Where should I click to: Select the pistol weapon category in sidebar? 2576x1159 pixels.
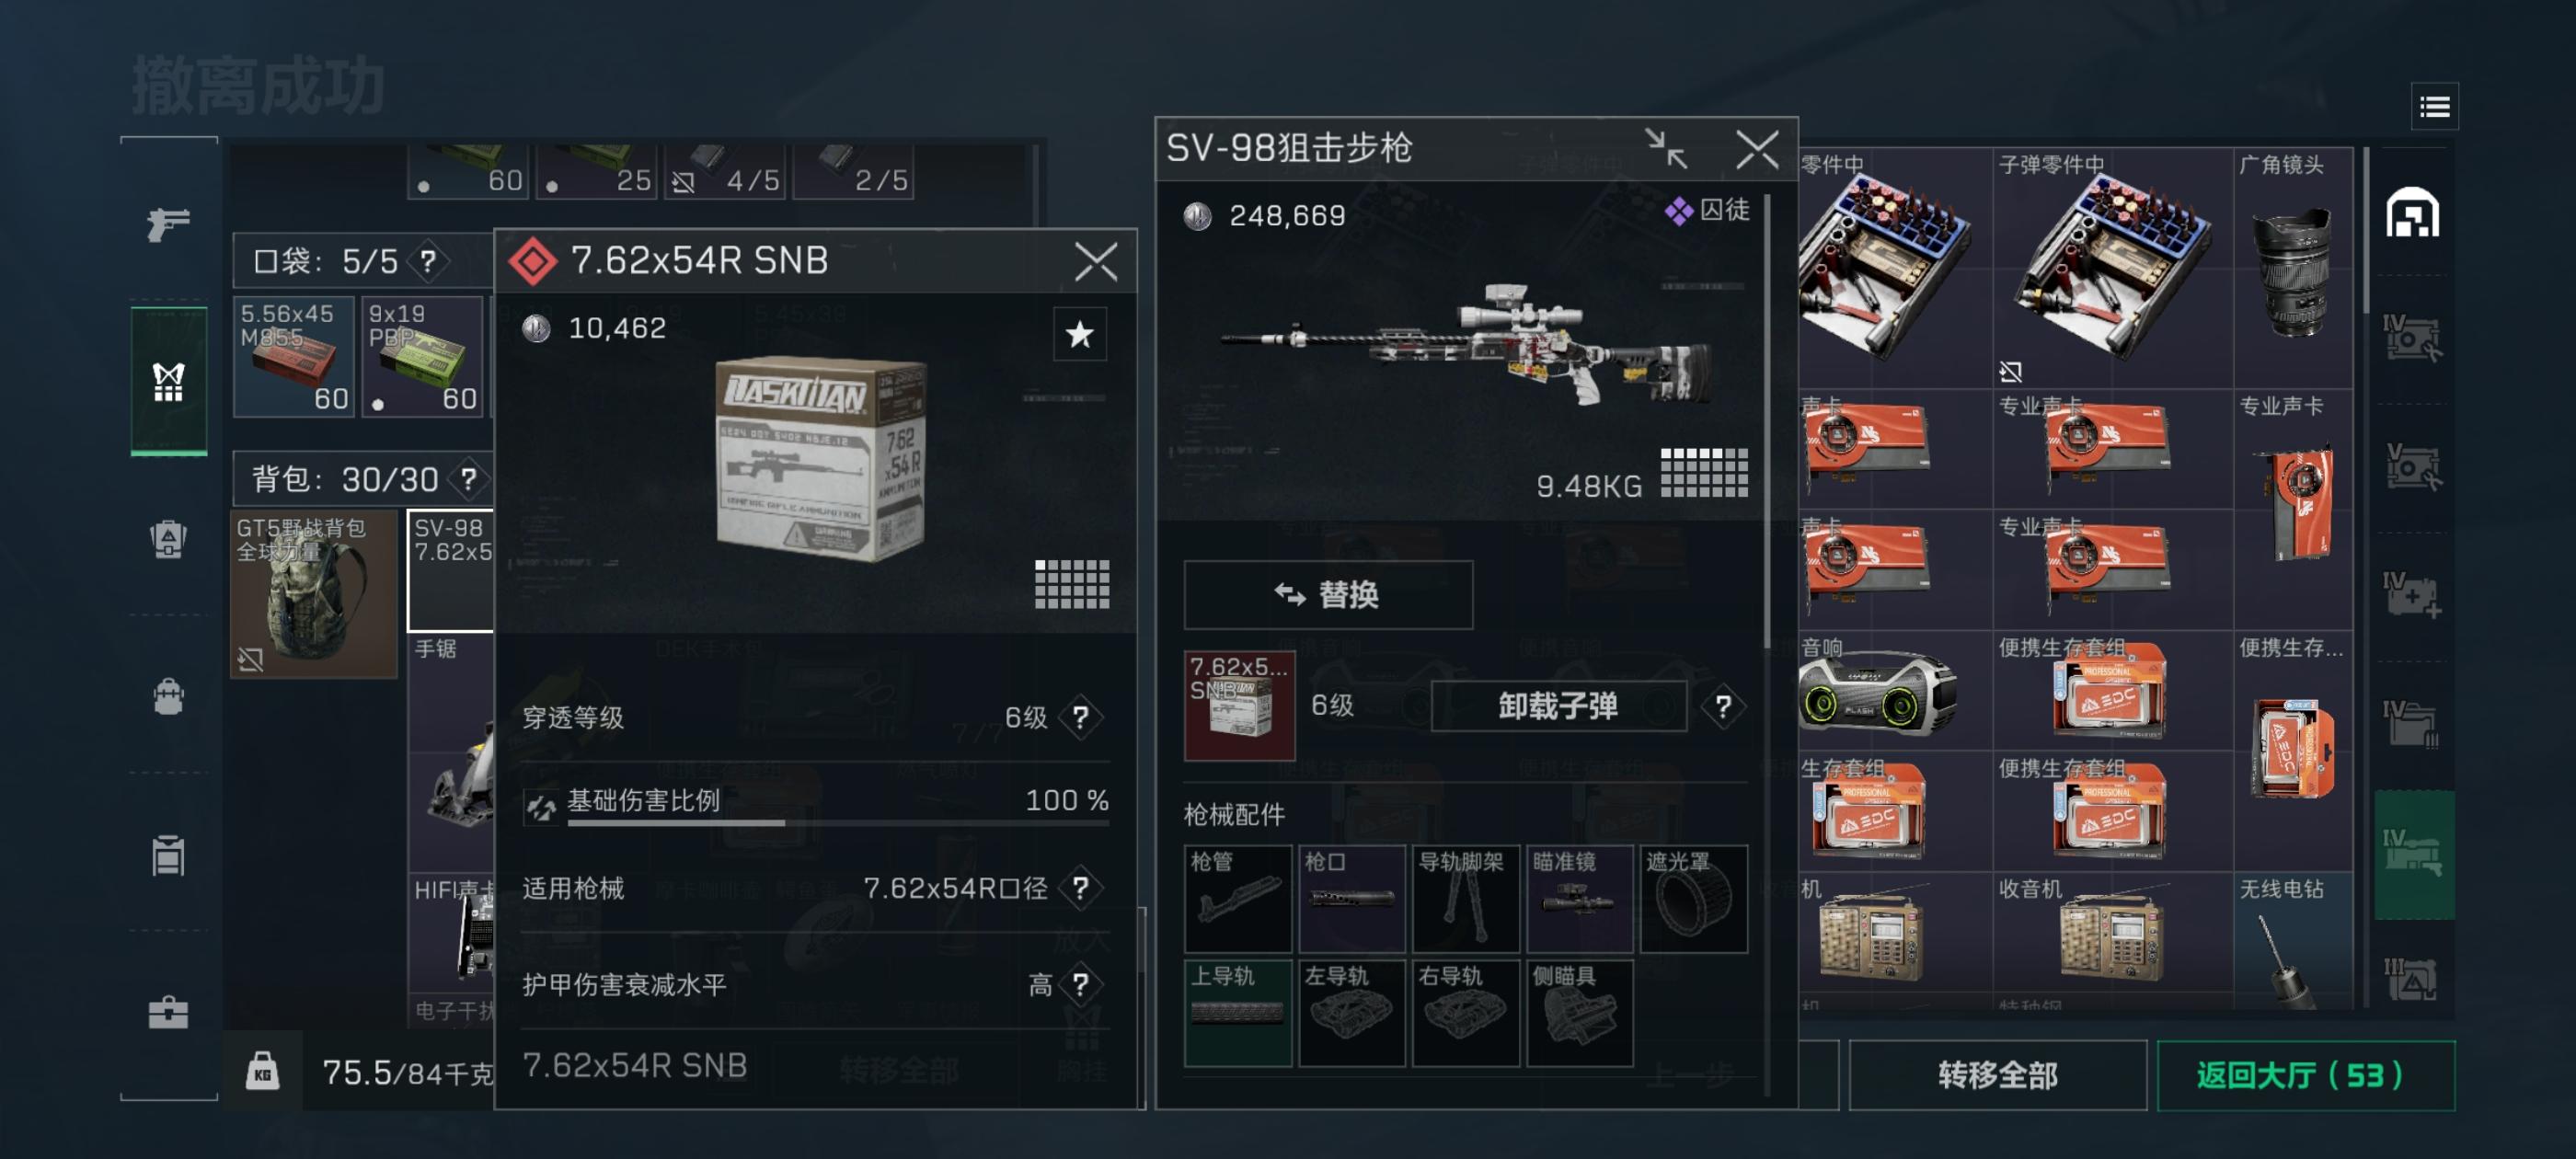pos(168,223)
